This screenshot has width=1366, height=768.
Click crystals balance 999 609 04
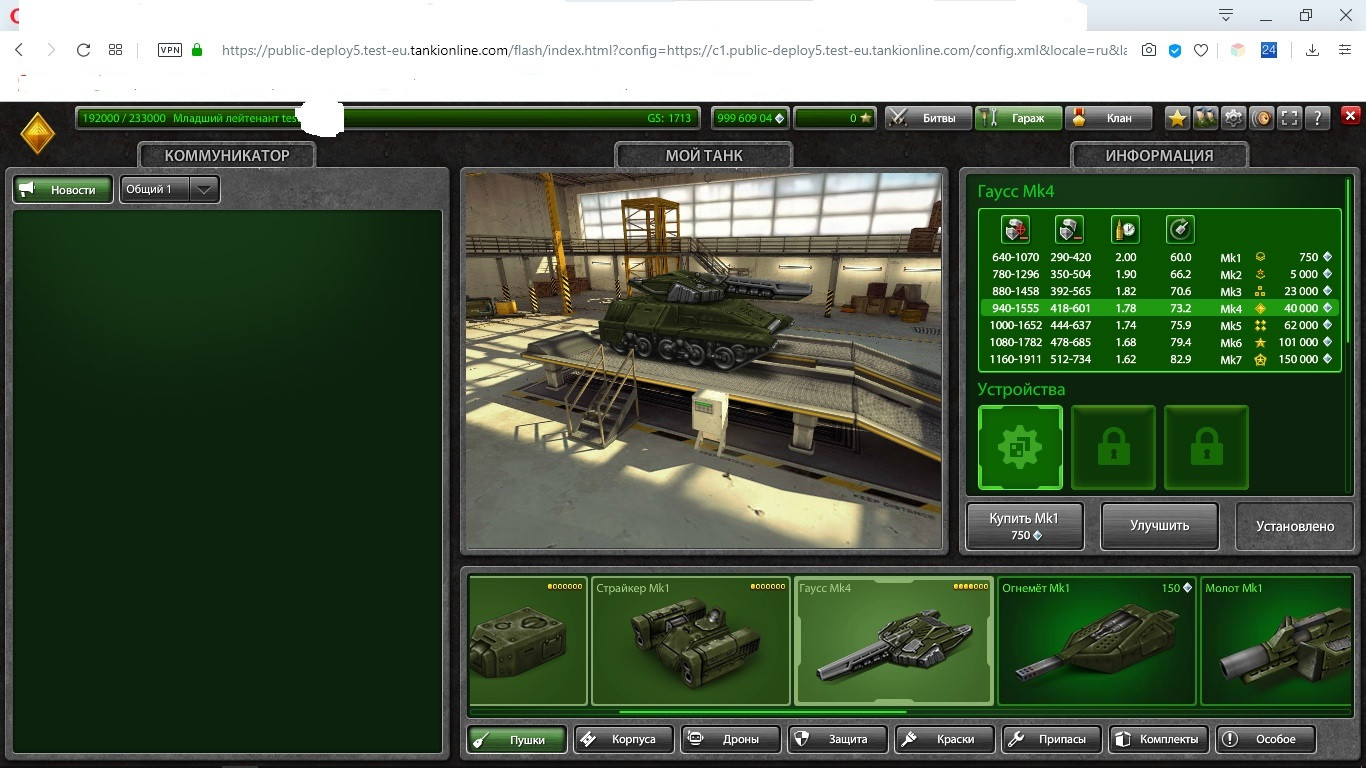(750, 118)
